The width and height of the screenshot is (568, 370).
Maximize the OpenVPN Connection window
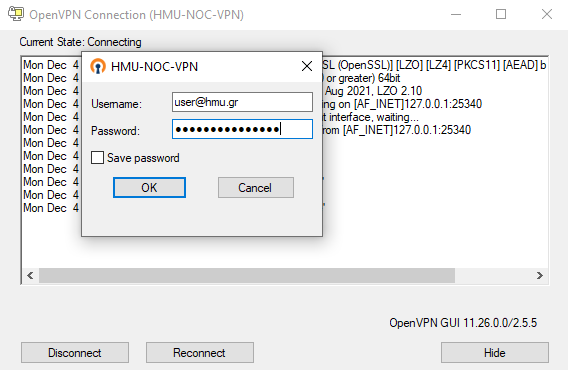click(501, 14)
